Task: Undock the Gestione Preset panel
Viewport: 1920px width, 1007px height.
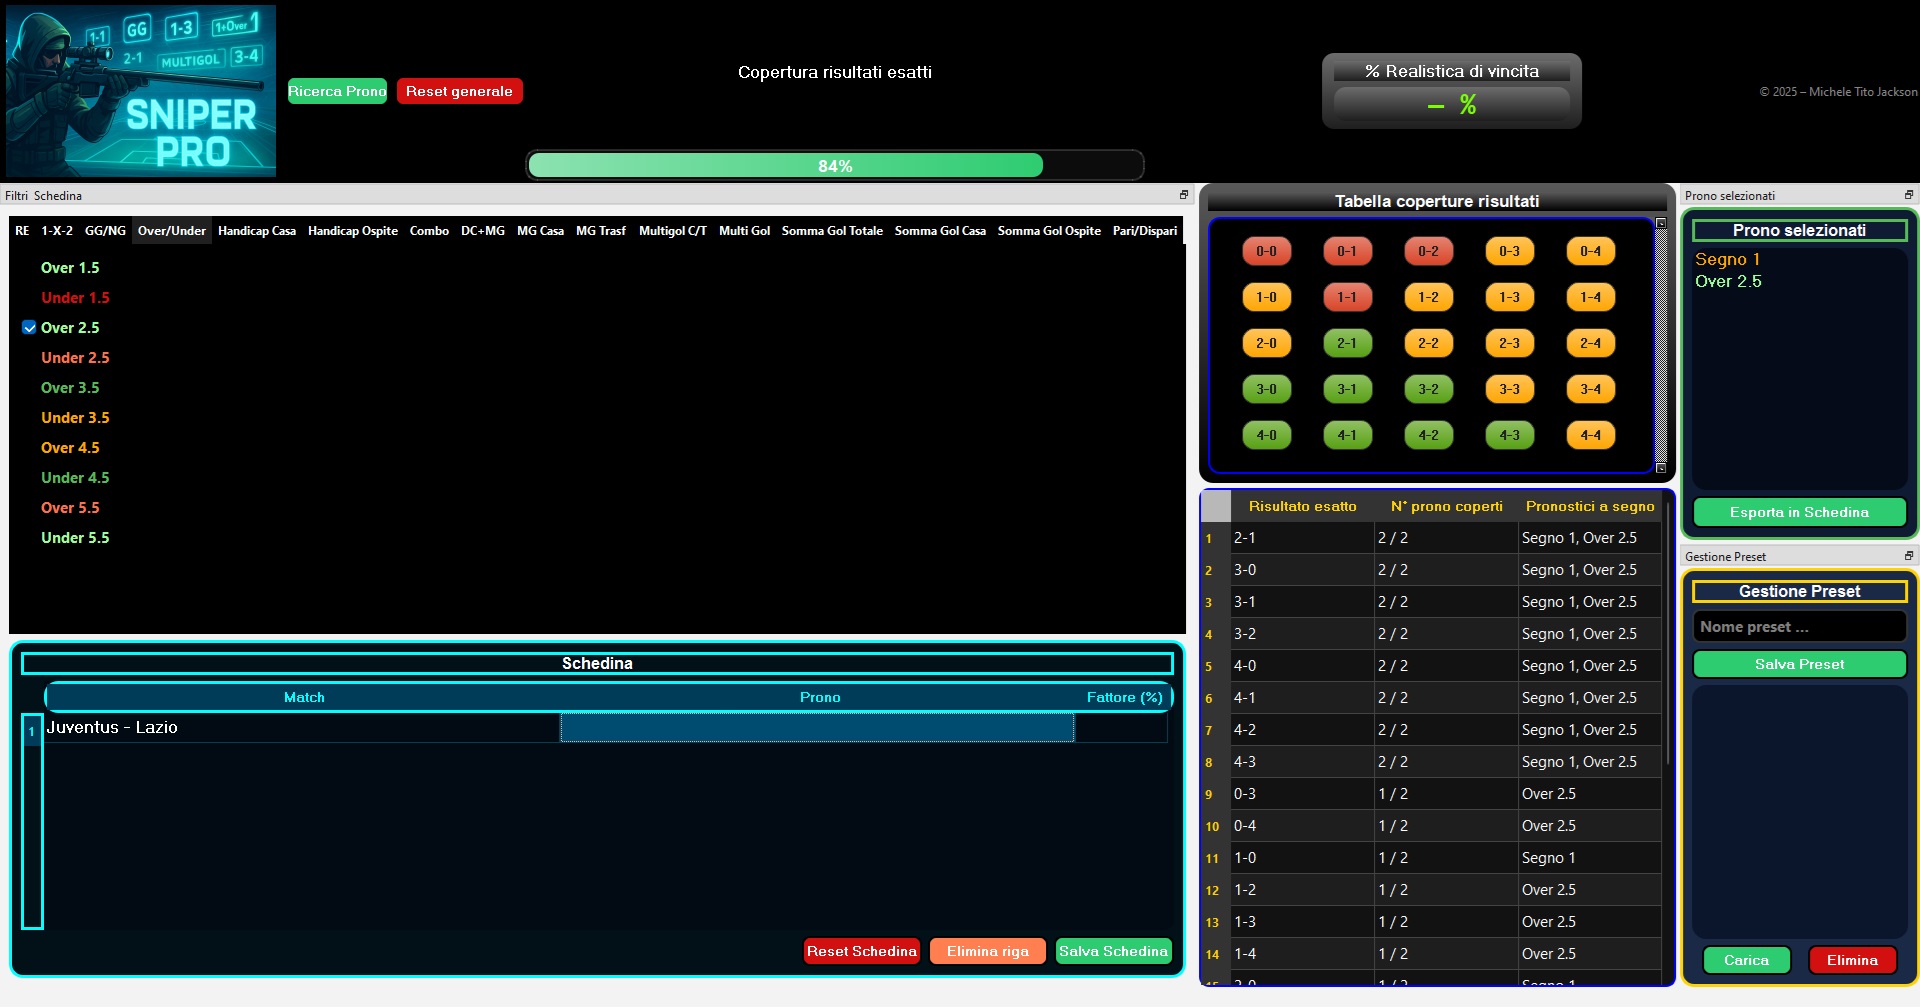Action: tap(1911, 556)
